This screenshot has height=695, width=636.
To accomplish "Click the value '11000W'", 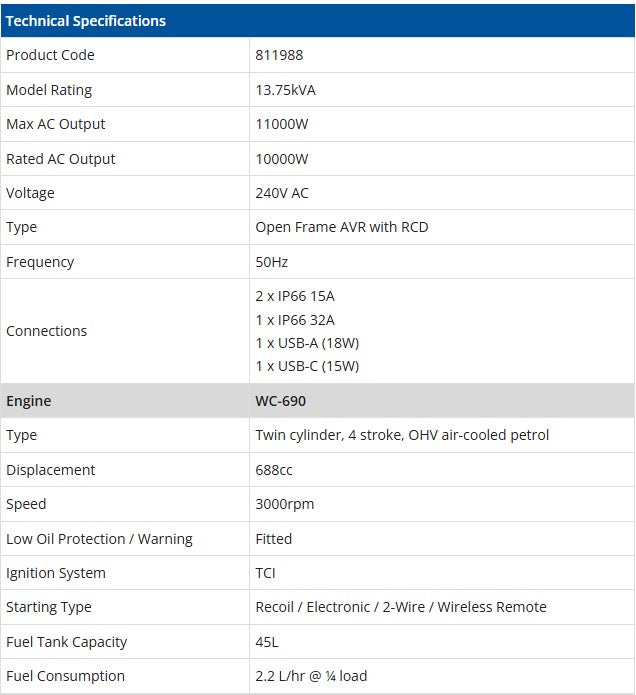I will coord(281,124).
